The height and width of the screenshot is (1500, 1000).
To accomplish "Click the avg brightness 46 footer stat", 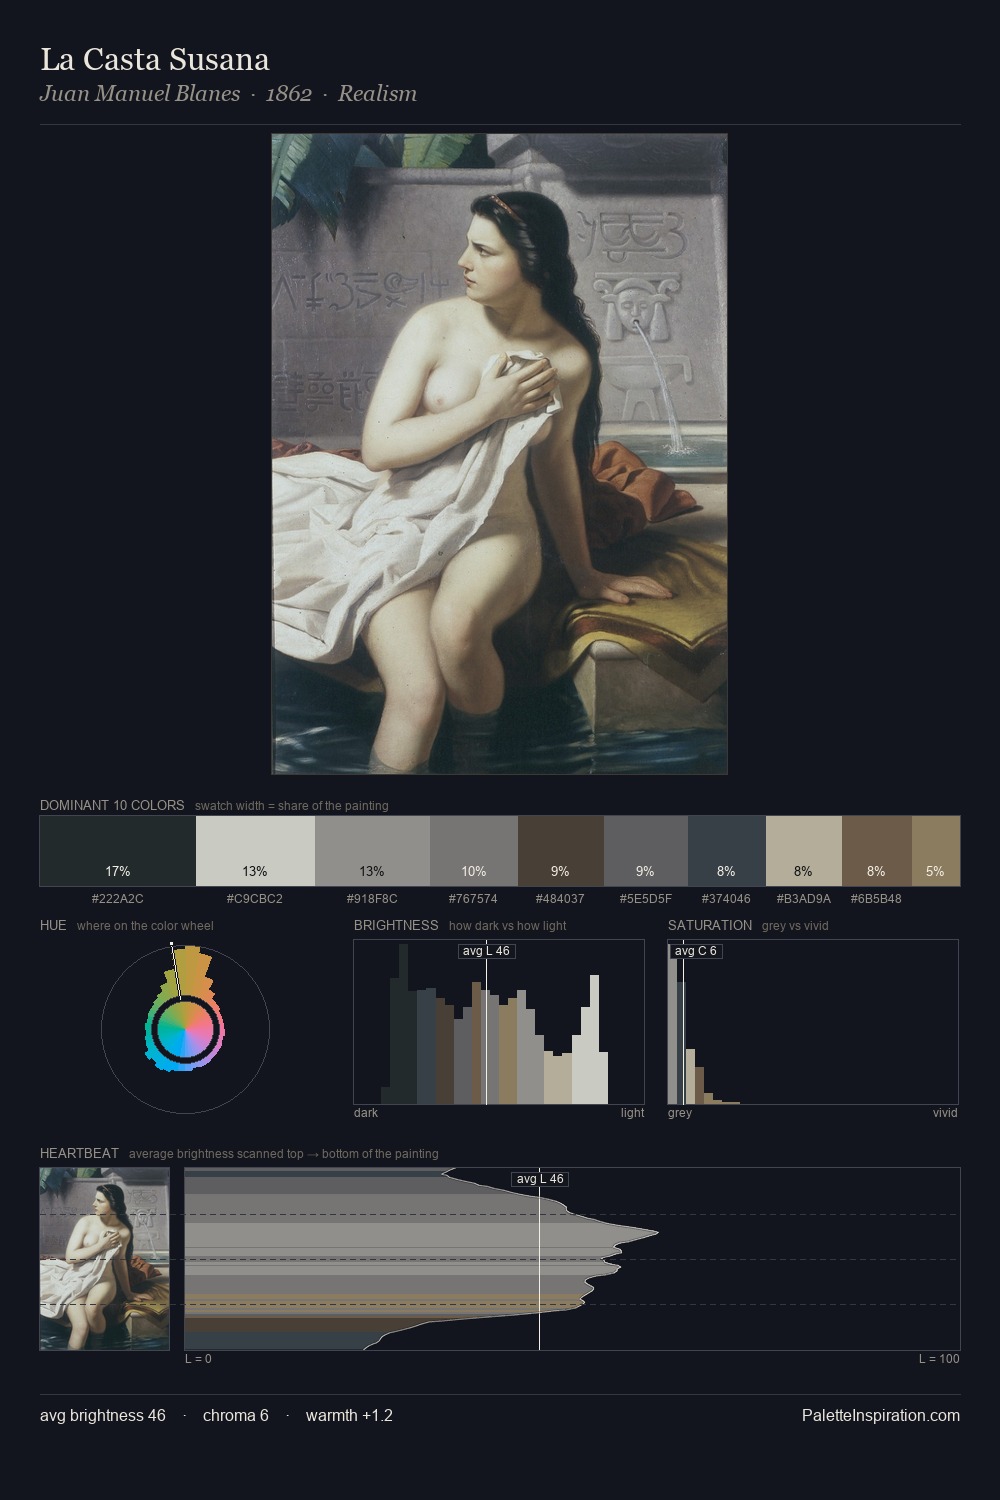I will pos(103,1415).
